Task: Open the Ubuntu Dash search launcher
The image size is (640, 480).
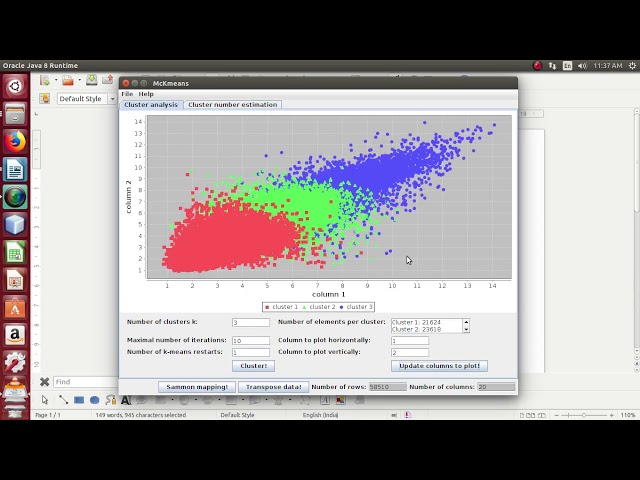Action: coord(15,86)
